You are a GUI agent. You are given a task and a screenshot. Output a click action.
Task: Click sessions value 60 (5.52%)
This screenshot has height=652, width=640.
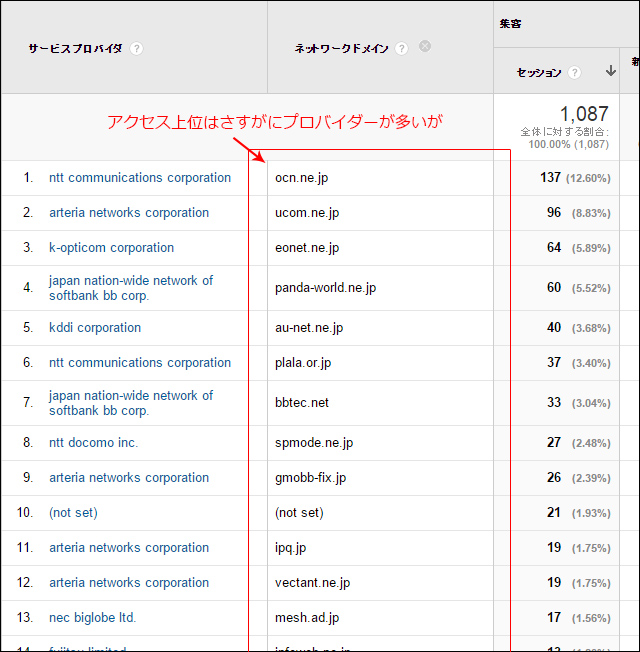click(x=578, y=288)
